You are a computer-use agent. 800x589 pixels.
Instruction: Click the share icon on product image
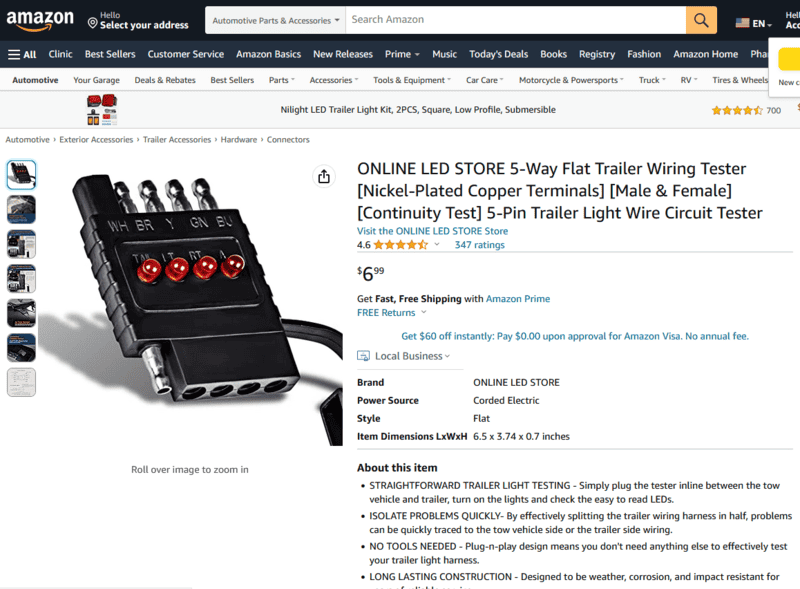click(x=324, y=177)
